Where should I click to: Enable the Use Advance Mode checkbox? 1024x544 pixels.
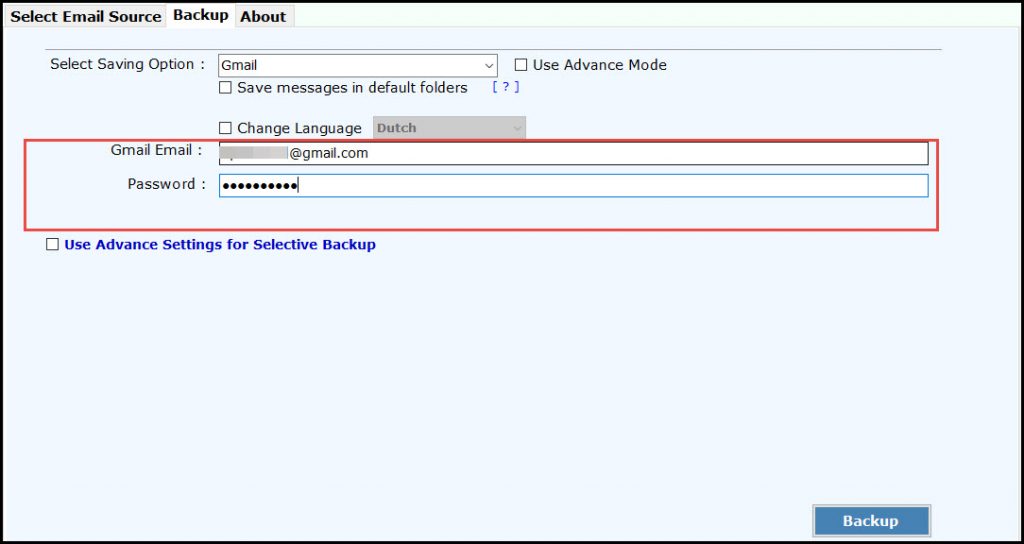pyautogui.click(x=521, y=65)
